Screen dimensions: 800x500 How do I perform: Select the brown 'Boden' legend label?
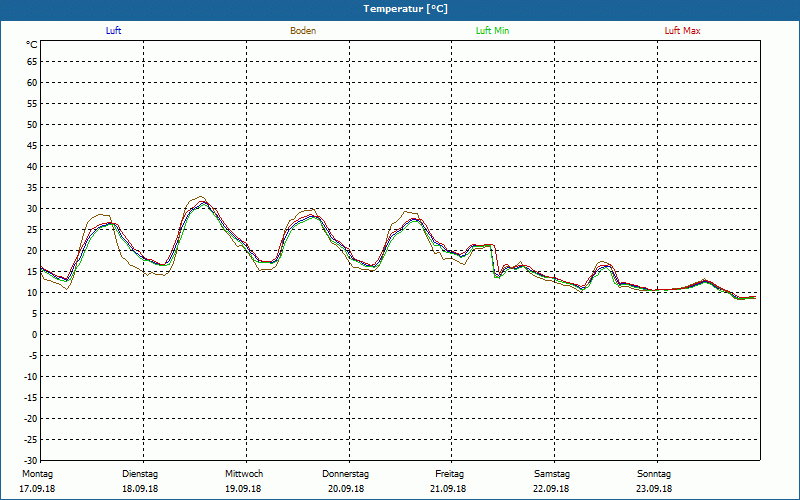tap(303, 31)
